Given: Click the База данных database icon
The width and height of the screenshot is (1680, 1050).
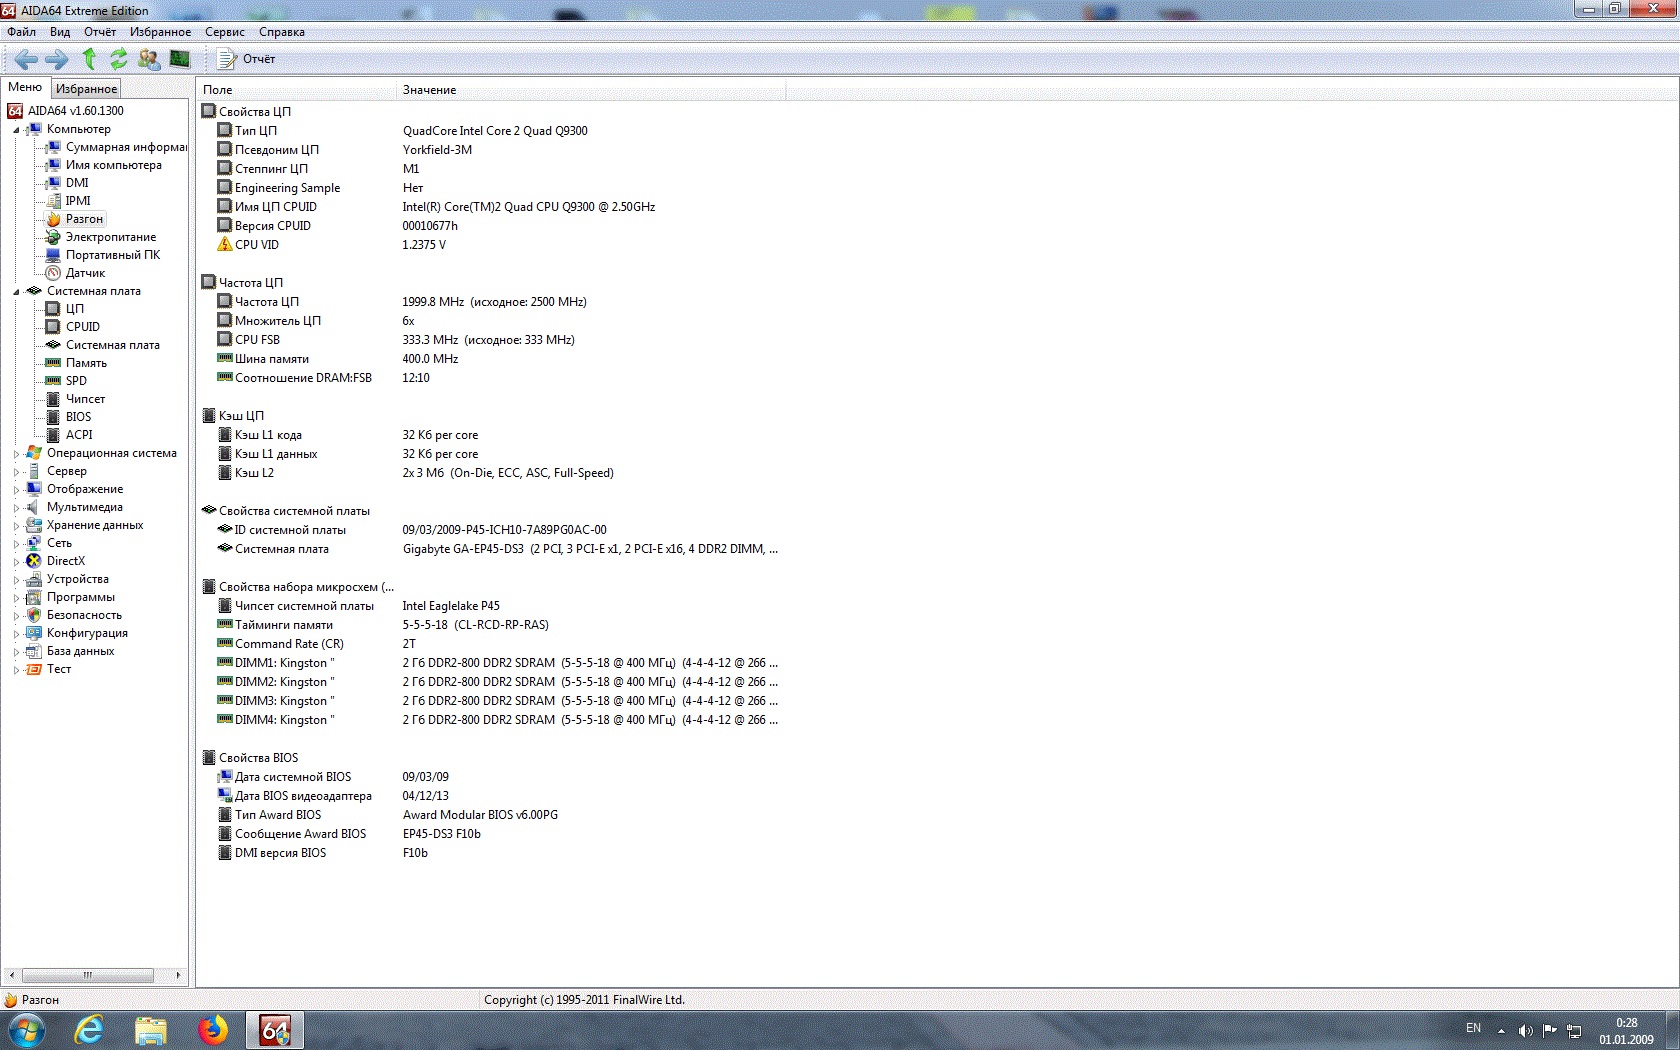Looking at the screenshot, I should click(x=34, y=651).
